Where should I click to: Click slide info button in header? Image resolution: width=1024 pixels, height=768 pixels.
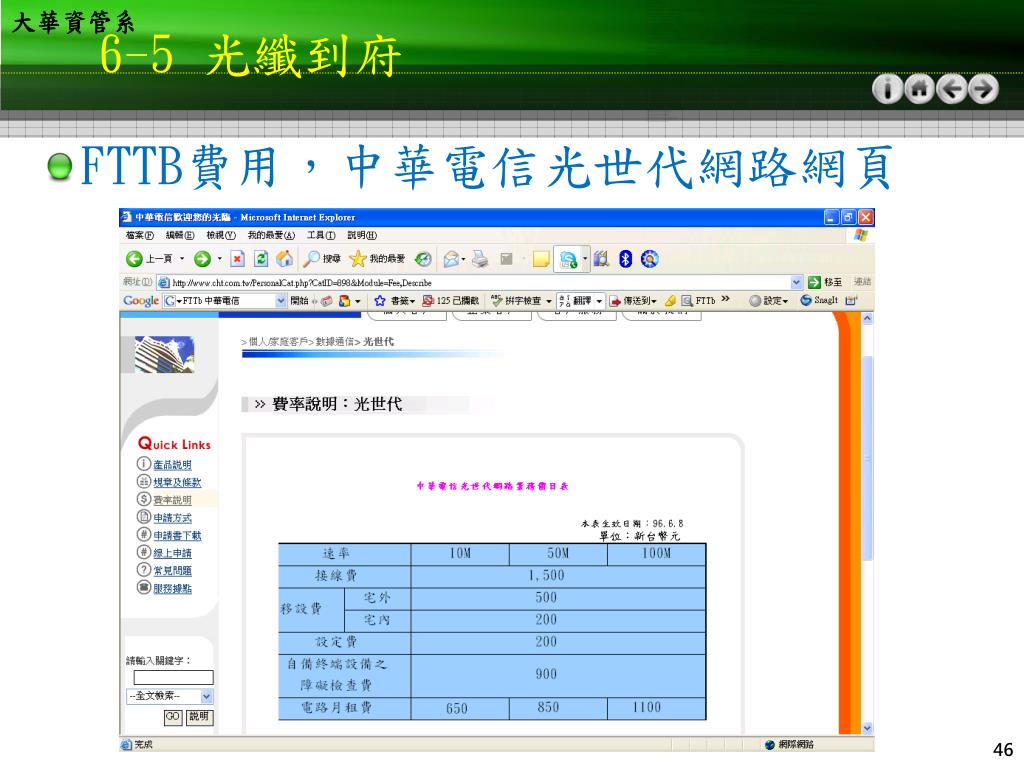click(x=888, y=89)
